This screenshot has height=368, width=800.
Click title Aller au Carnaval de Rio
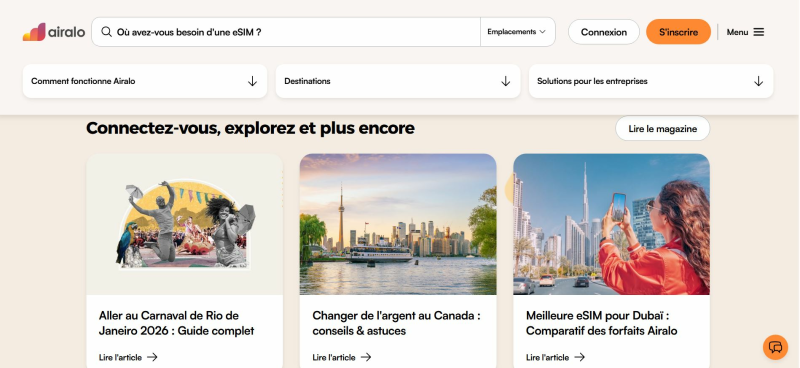(177, 323)
